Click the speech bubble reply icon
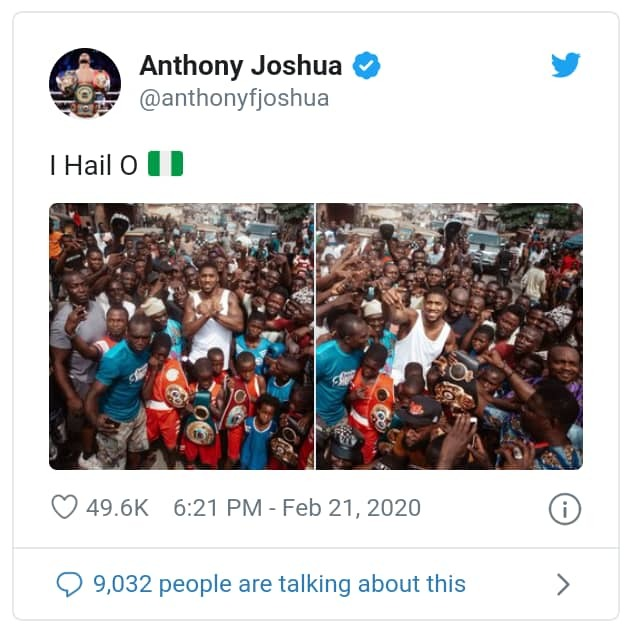The width and height of the screenshot is (629, 629). coord(69,583)
